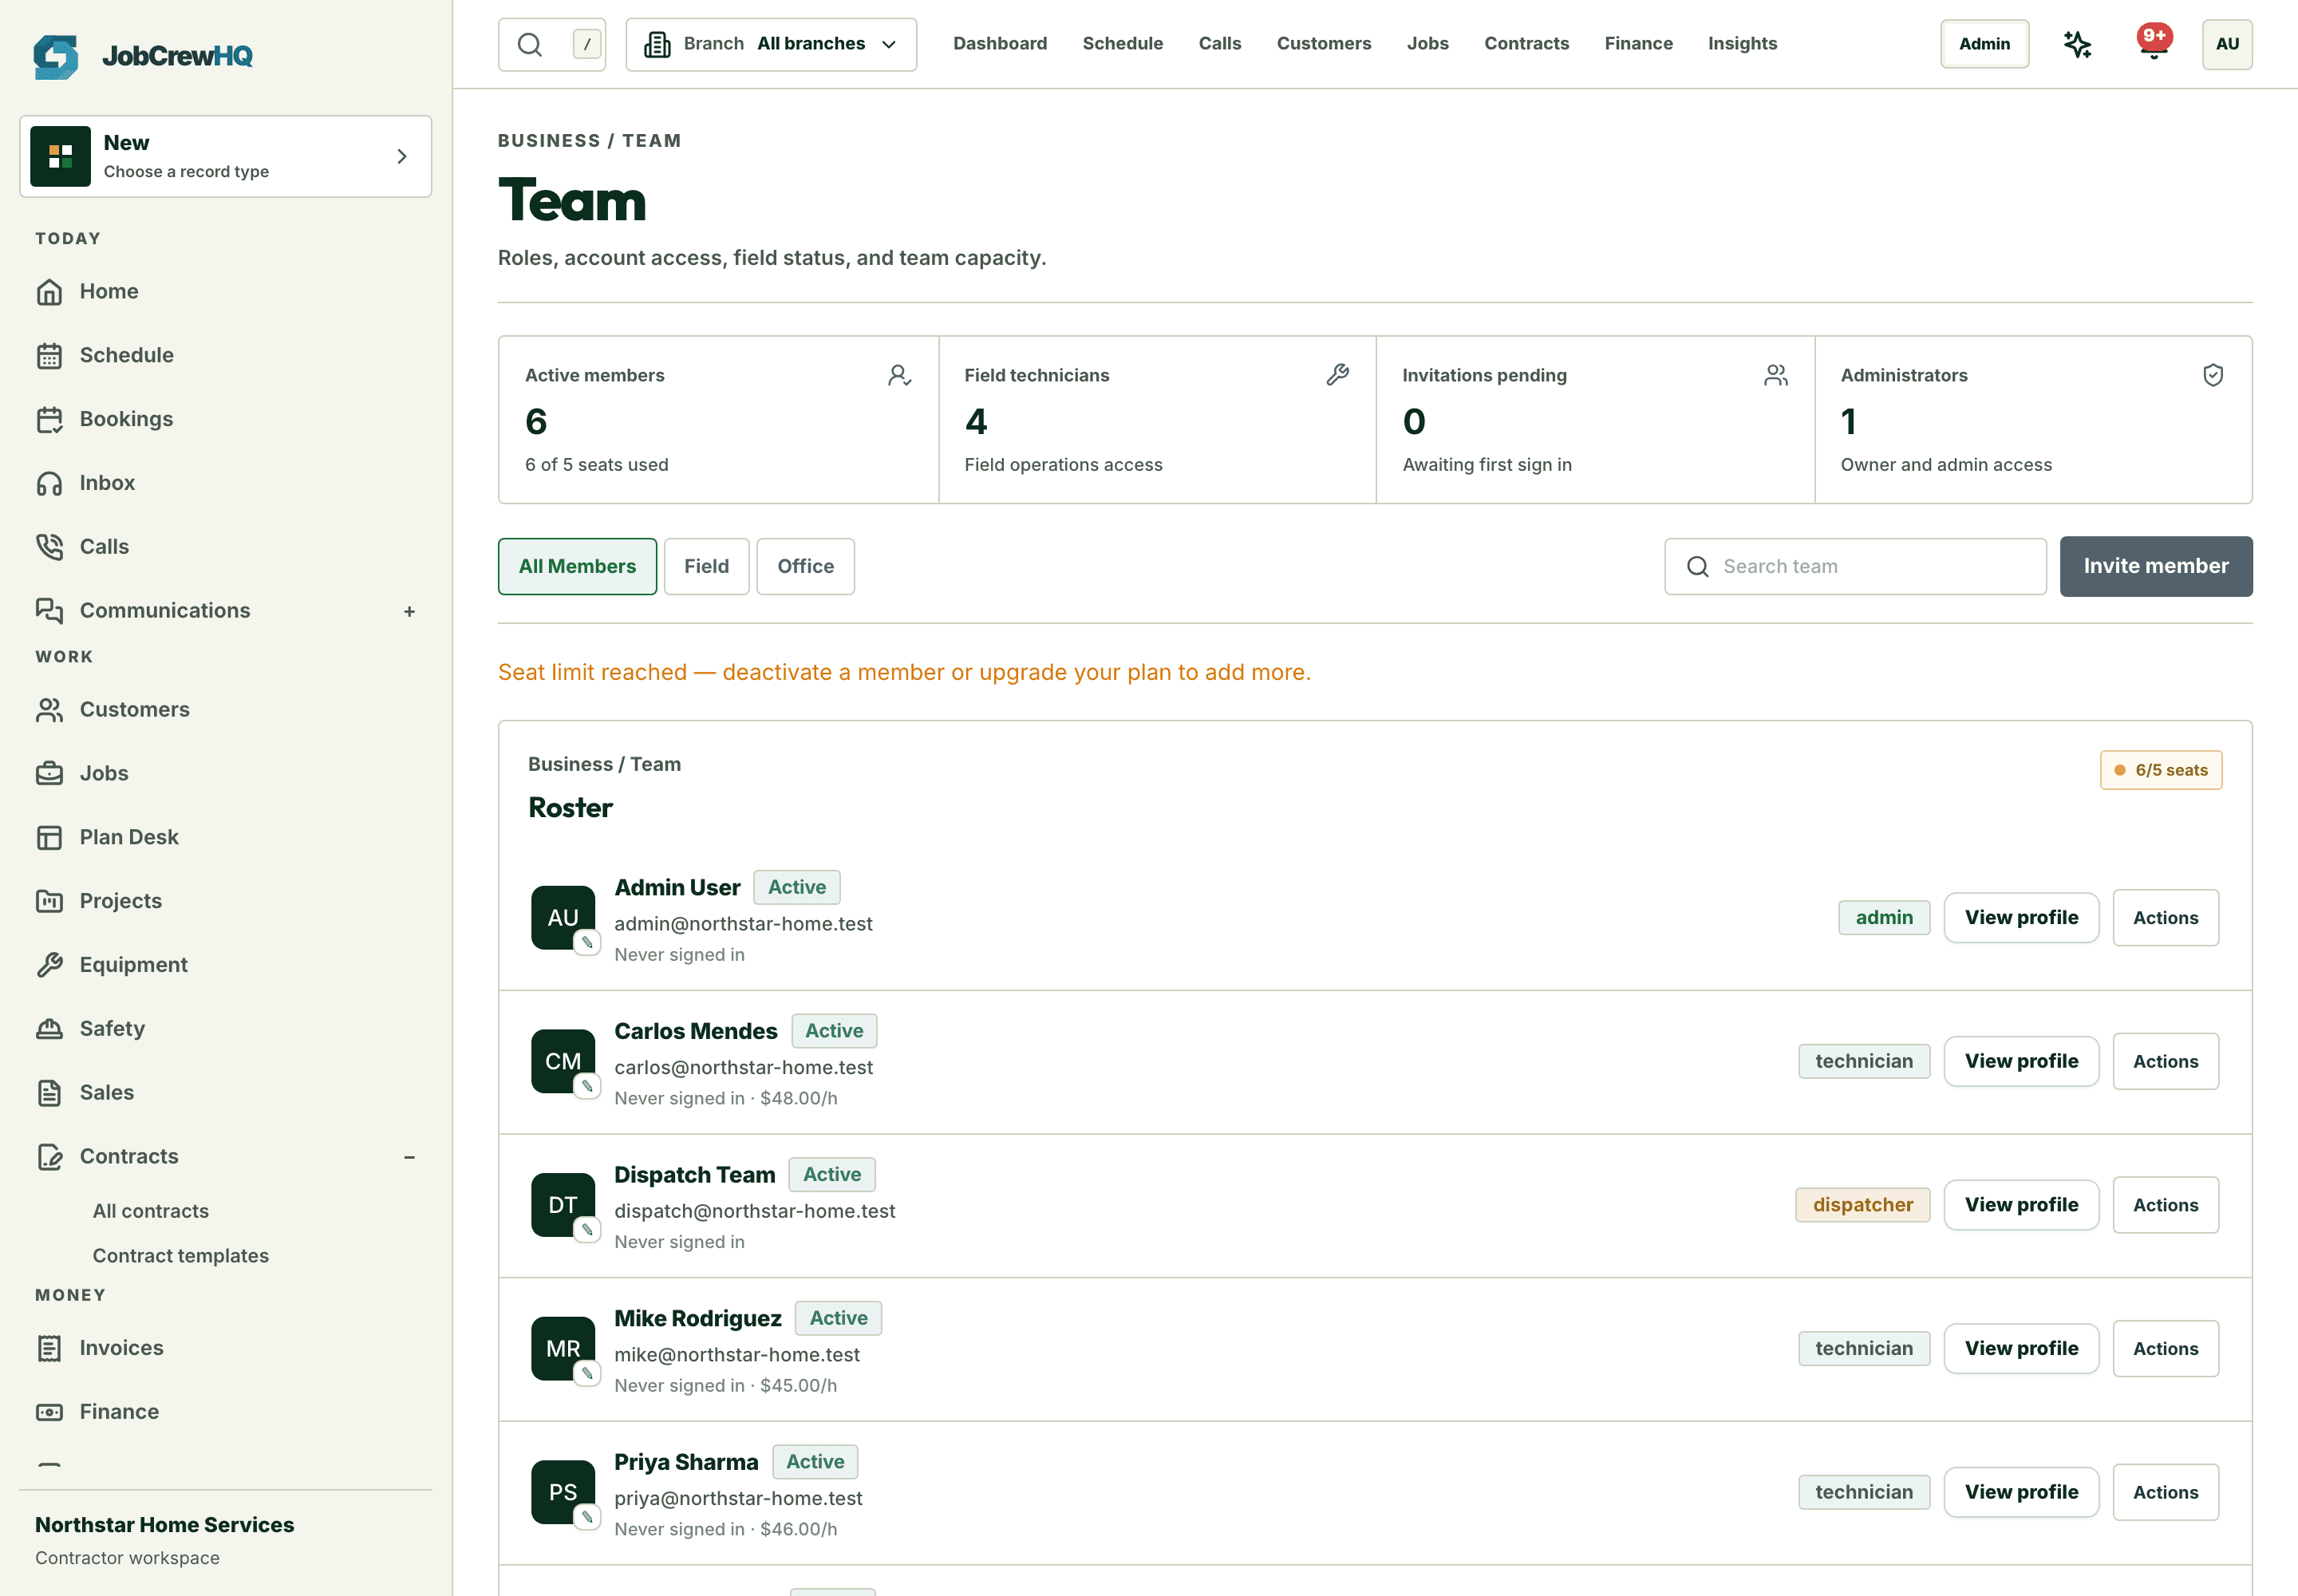Click the Projects folder icon
This screenshot has height=1596, width=2298.
coord(49,902)
